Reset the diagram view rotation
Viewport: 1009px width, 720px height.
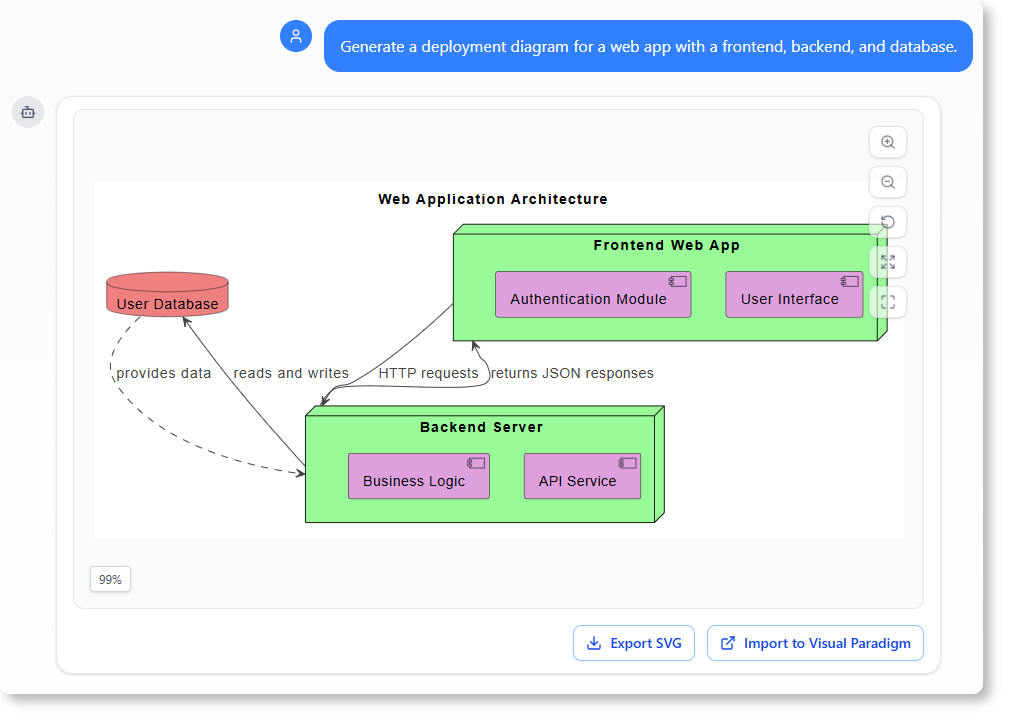887,222
